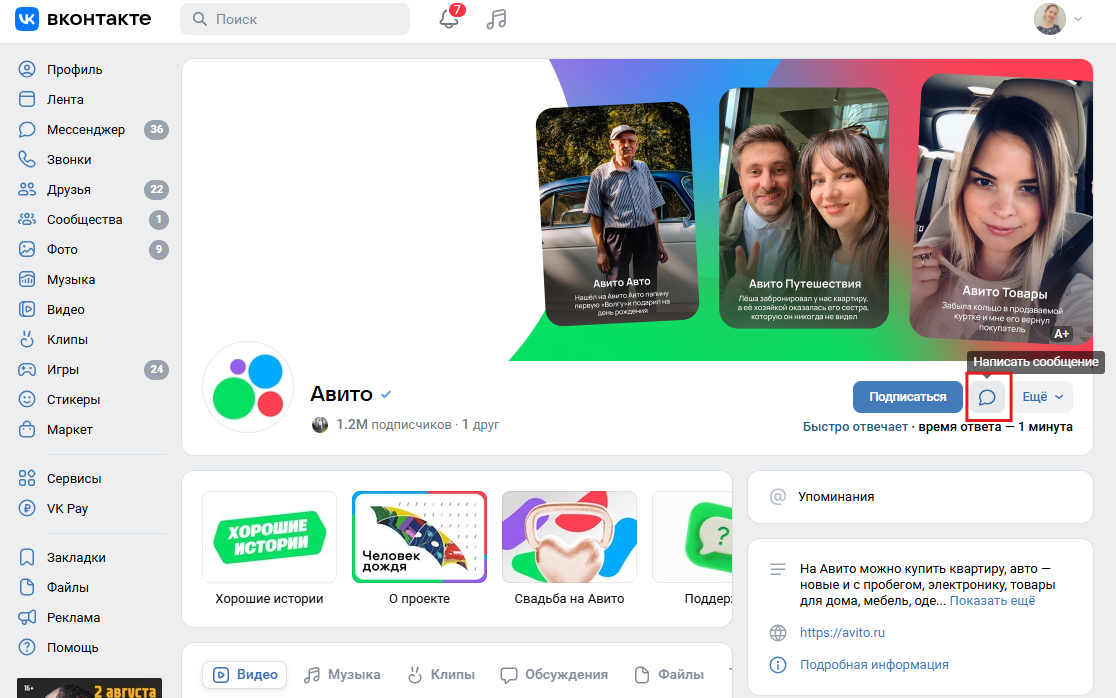Switch to the Обсуждения tab
The width and height of the screenshot is (1116, 698).
point(554,674)
